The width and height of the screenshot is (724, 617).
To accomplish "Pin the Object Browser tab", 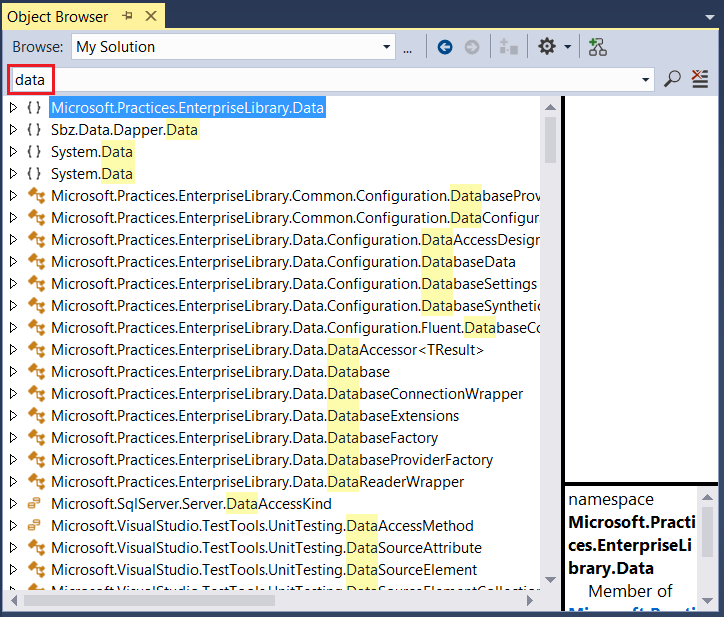I will 127,16.
